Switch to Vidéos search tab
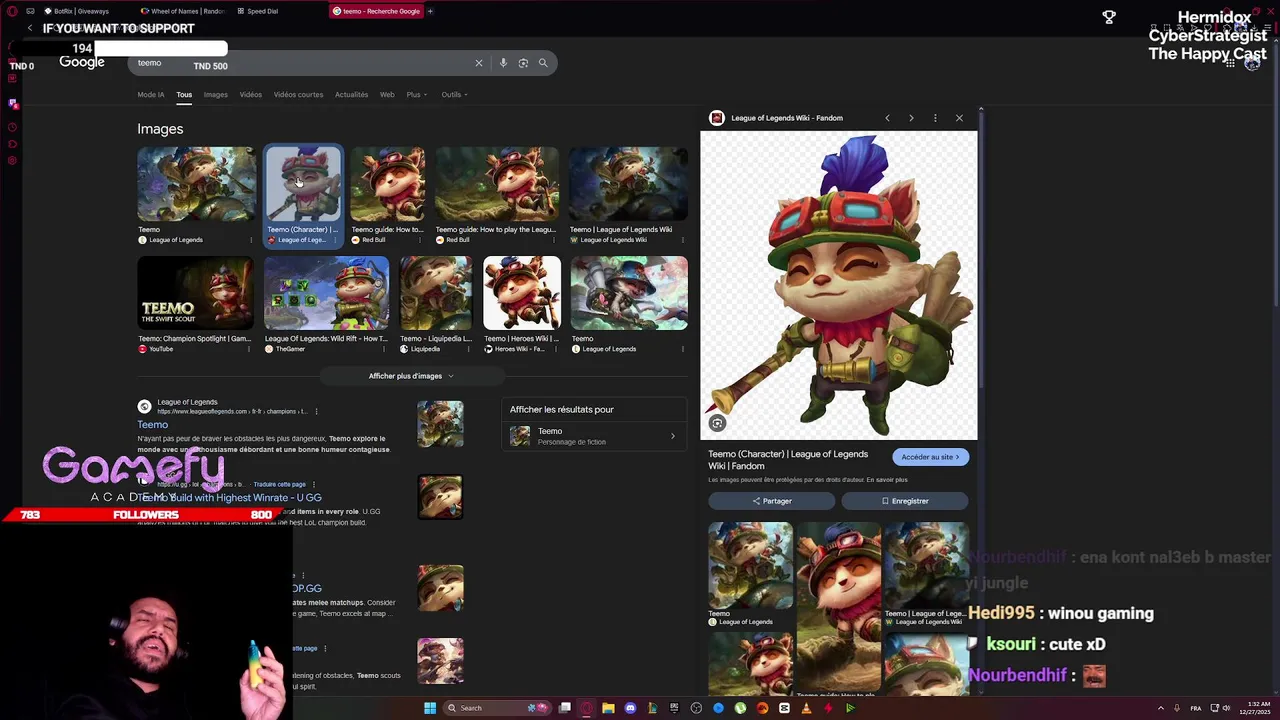The image size is (1280, 720). 251,95
